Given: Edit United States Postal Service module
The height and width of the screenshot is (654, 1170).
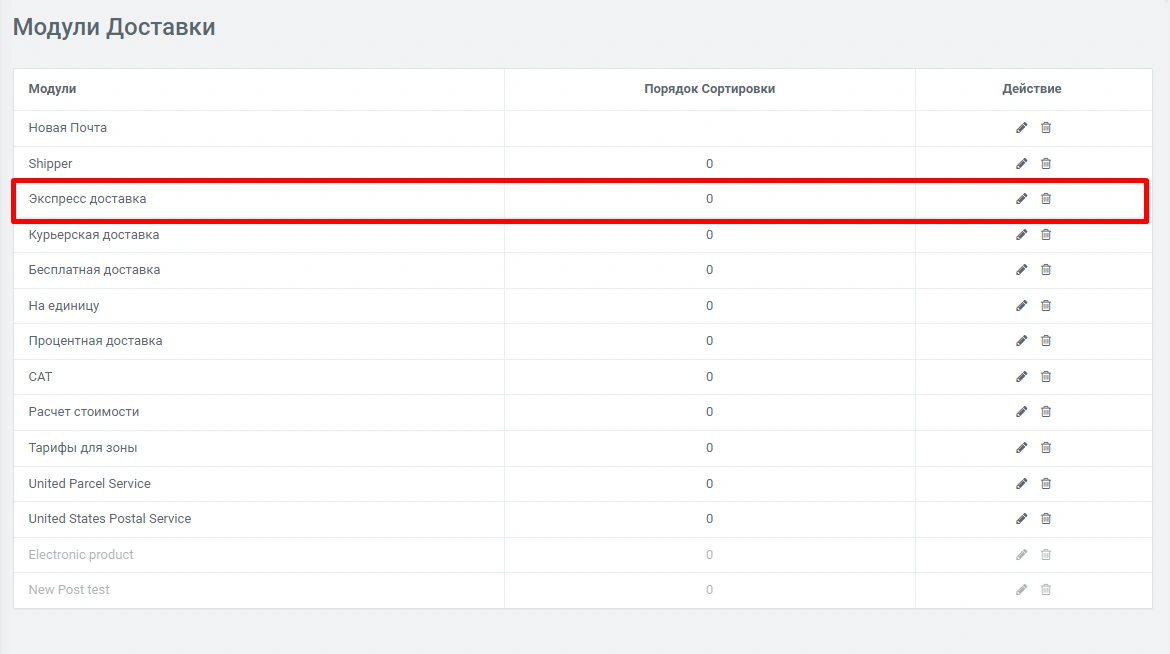Looking at the screenshot, I should (1021, 519).
